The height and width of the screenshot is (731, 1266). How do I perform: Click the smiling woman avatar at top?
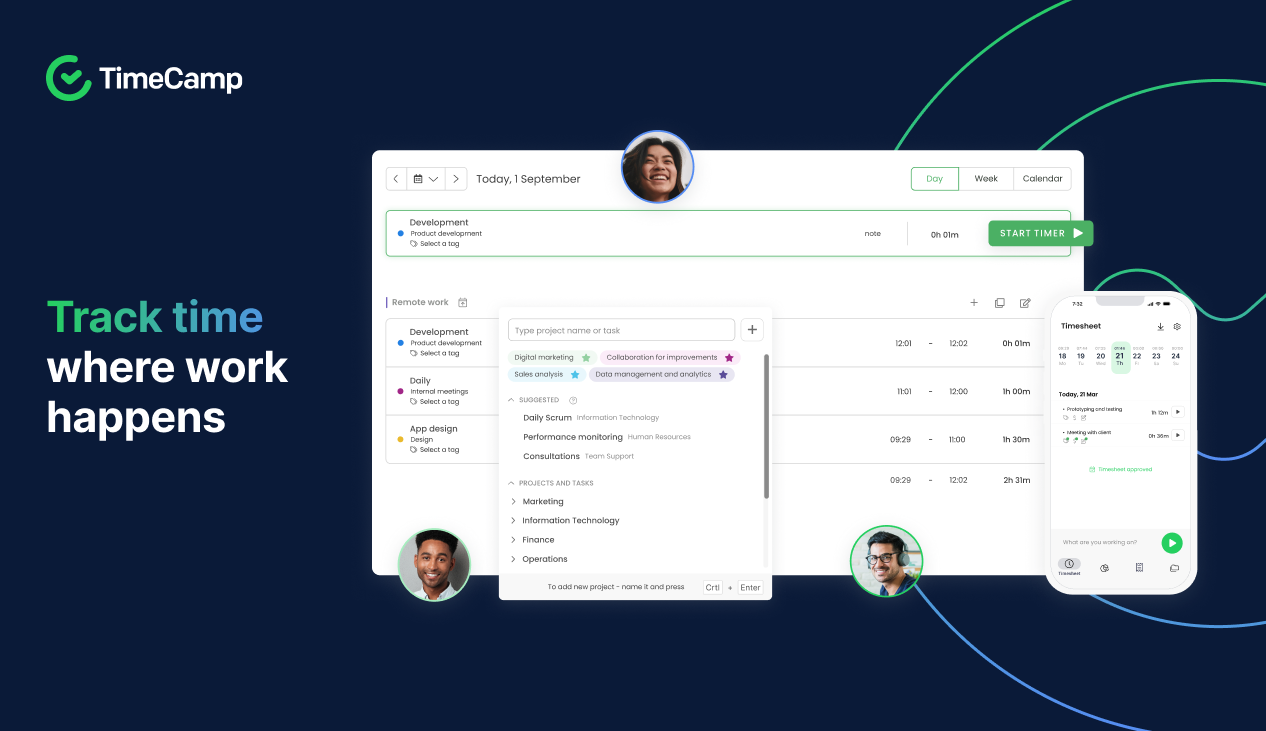click(658, 167)
